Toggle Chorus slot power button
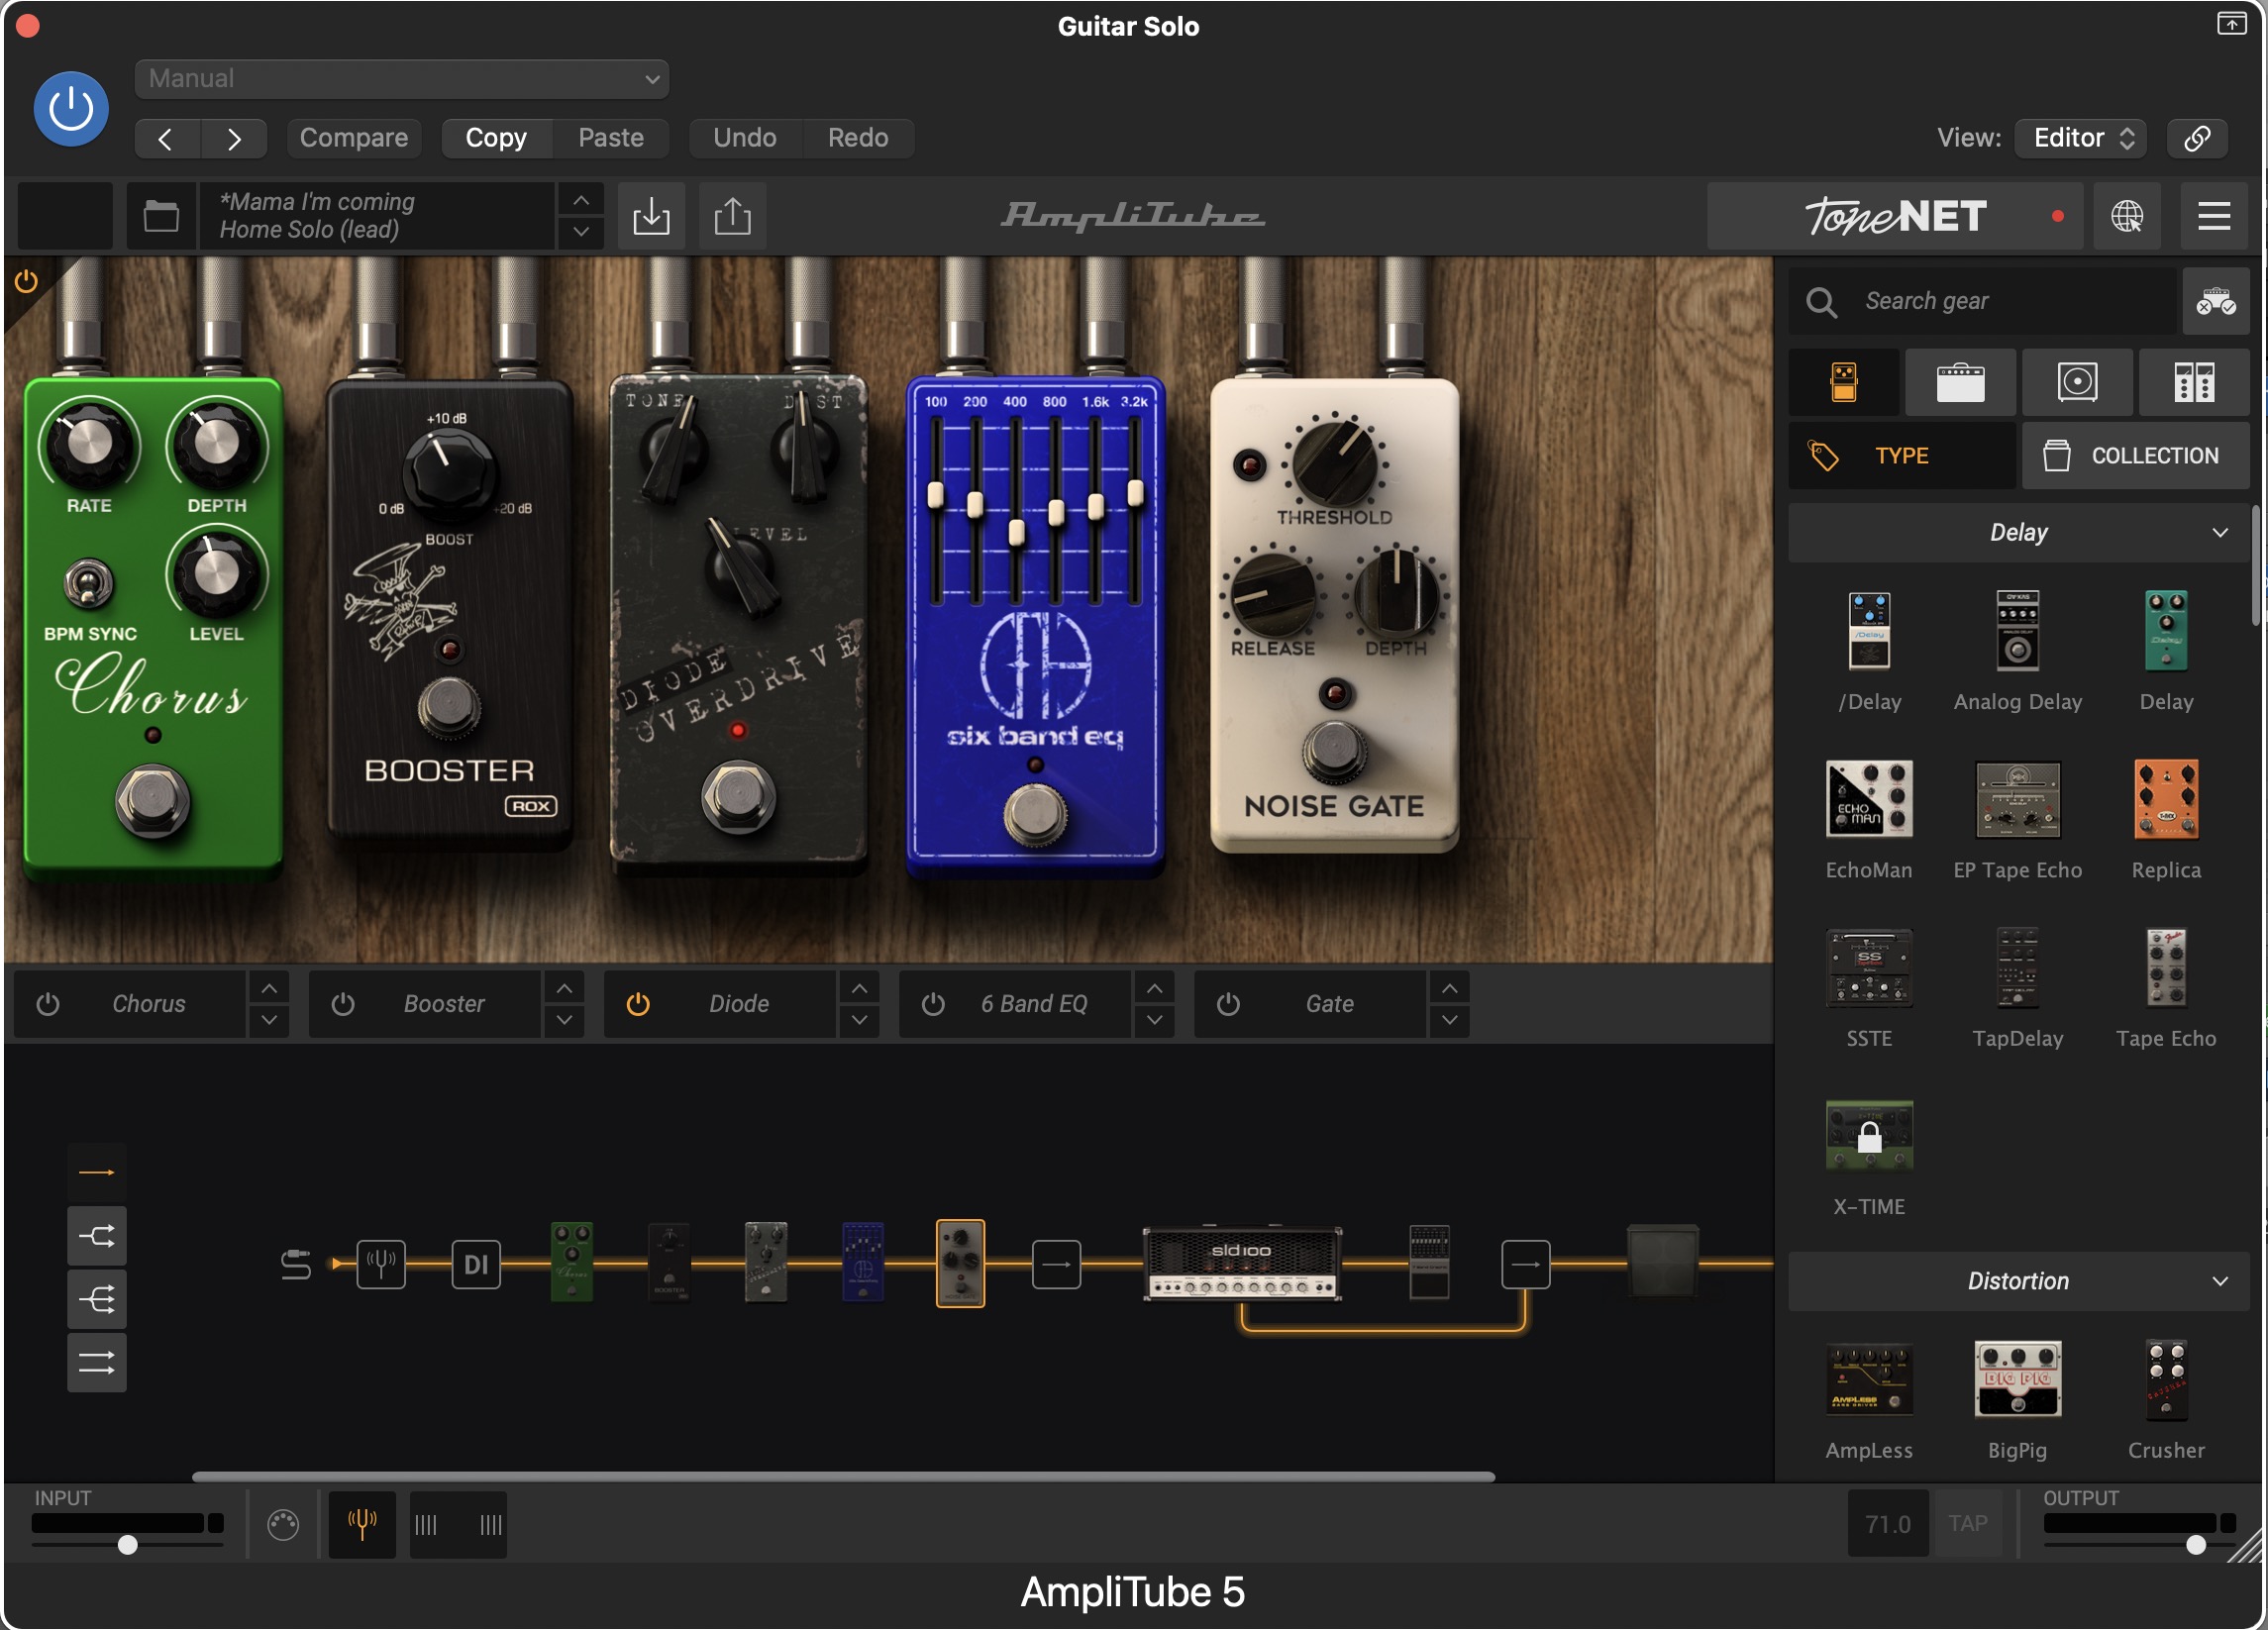 point(48,1004)
